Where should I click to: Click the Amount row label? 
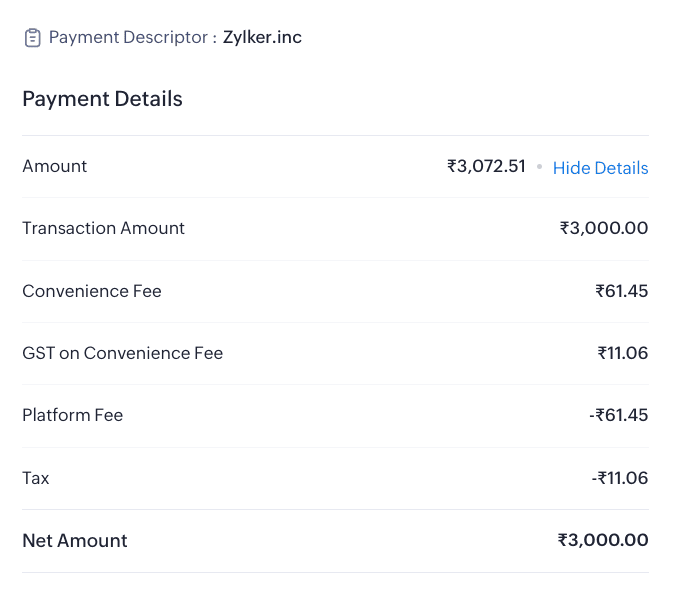(x=55, y=166)
